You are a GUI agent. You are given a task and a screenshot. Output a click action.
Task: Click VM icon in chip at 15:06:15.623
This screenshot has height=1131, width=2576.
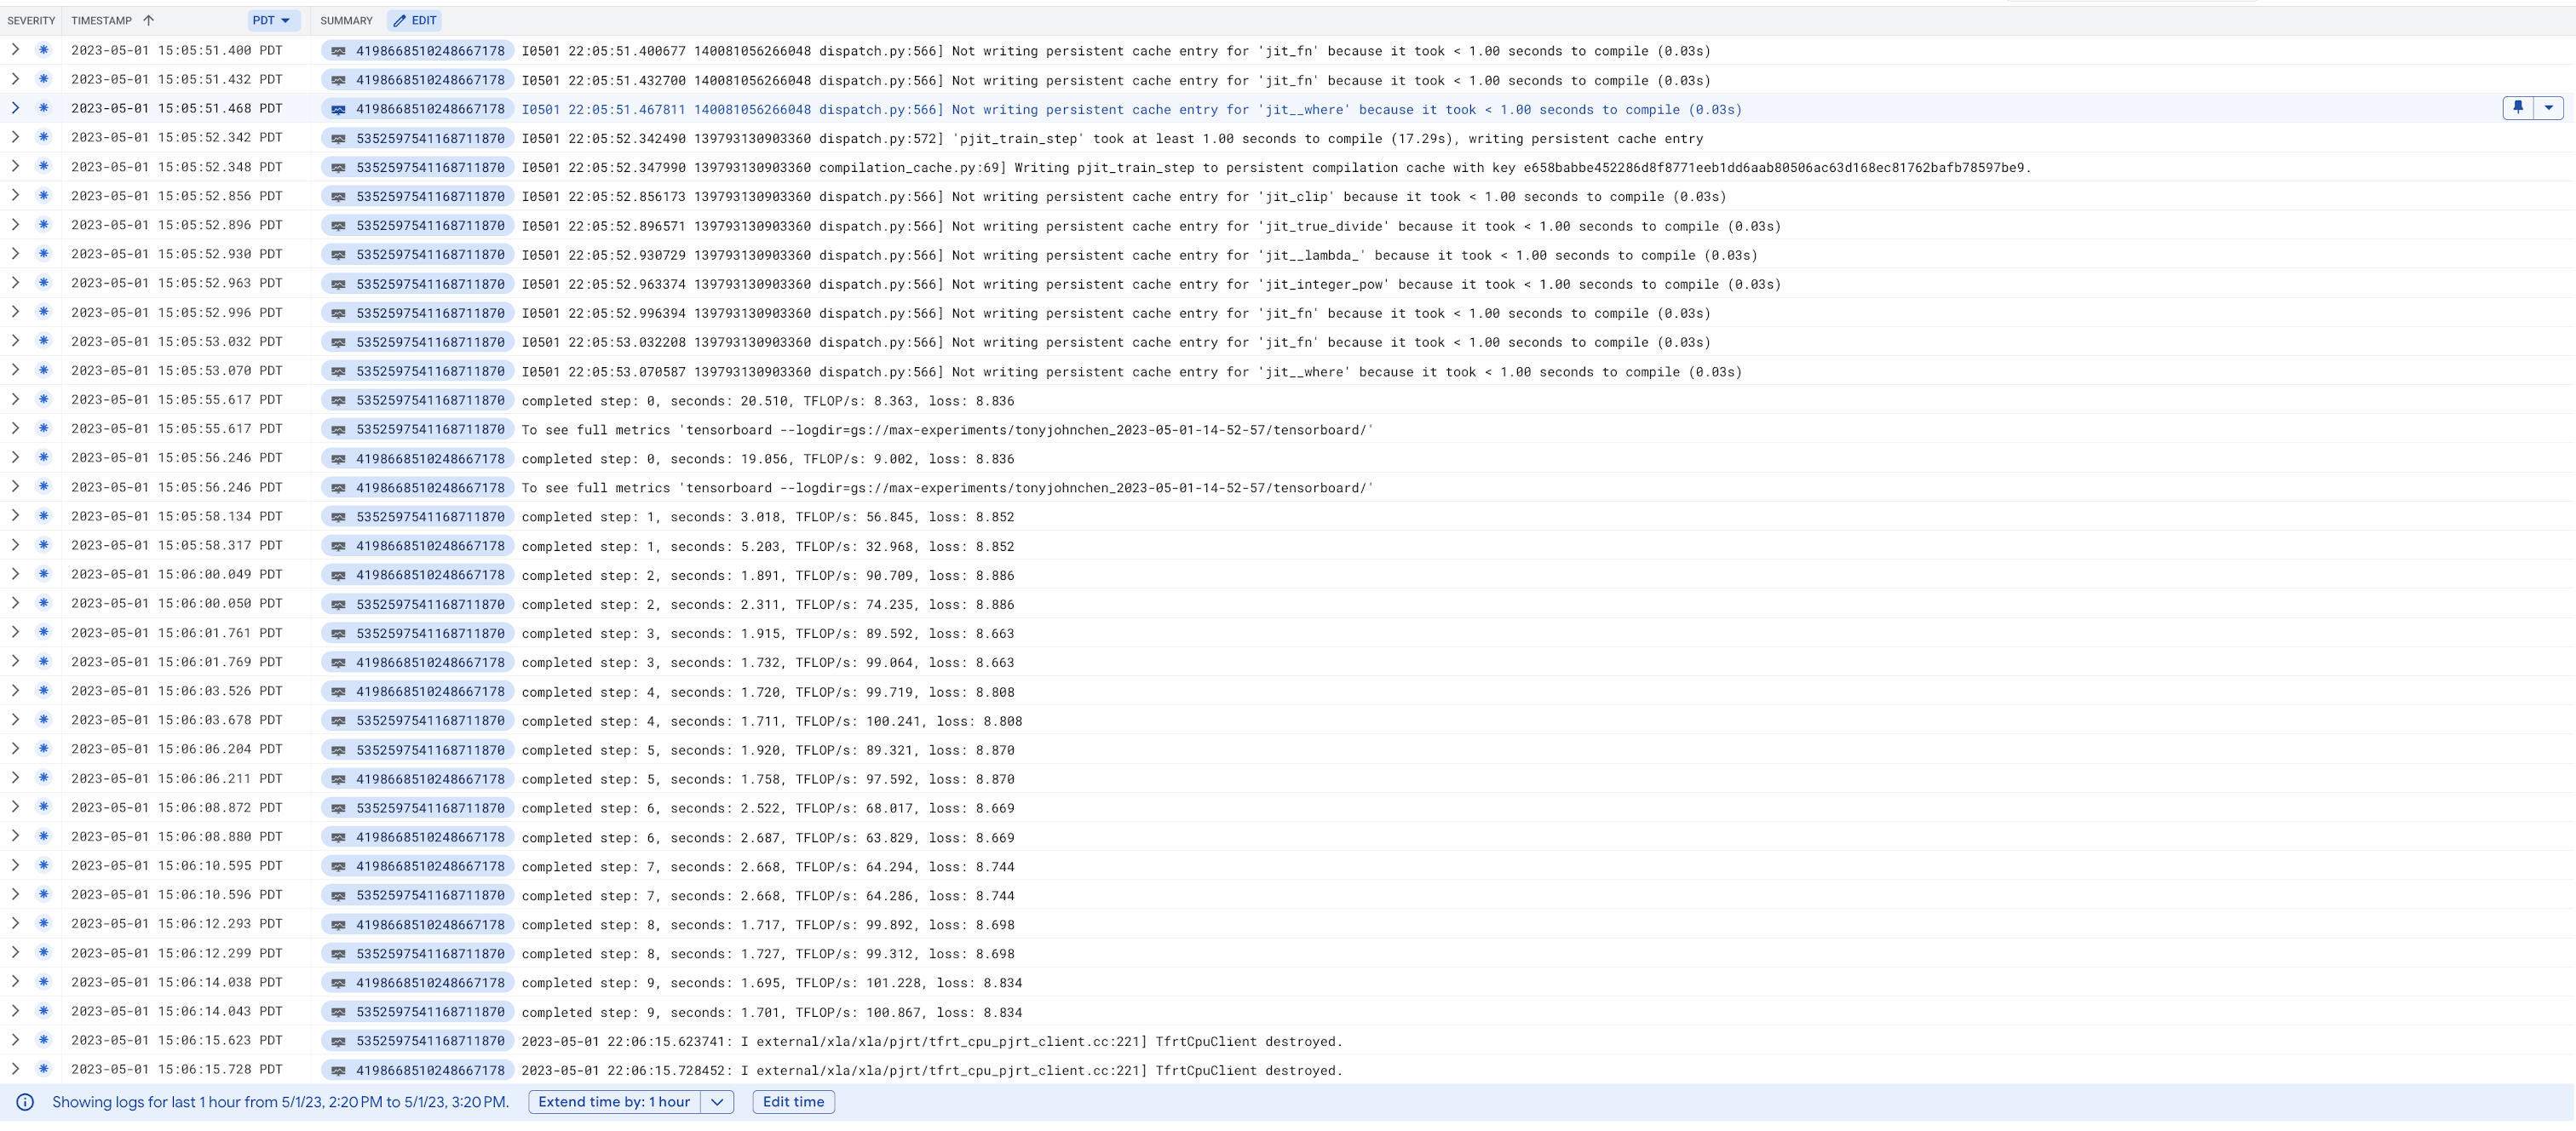339,1041
